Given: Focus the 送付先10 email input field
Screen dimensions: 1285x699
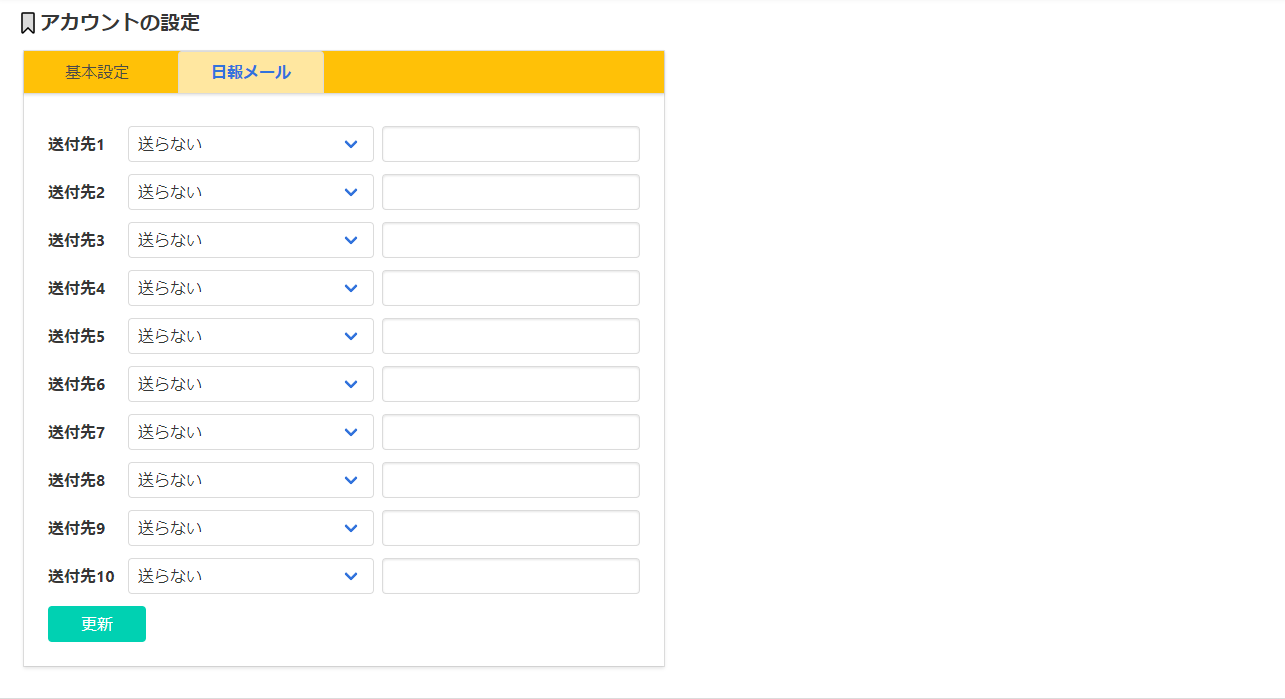Looking at the screenshot, I should point(511,576).
